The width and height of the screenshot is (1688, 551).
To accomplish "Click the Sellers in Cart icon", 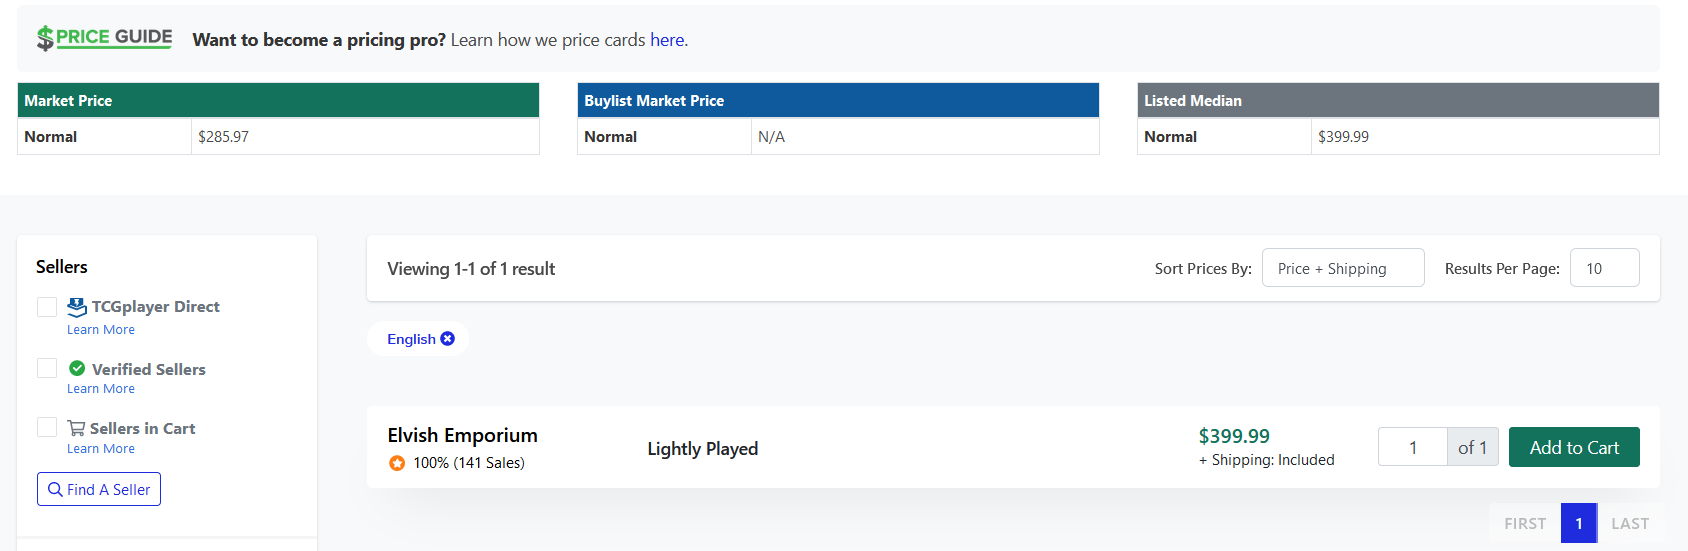I will coord(76,428).
